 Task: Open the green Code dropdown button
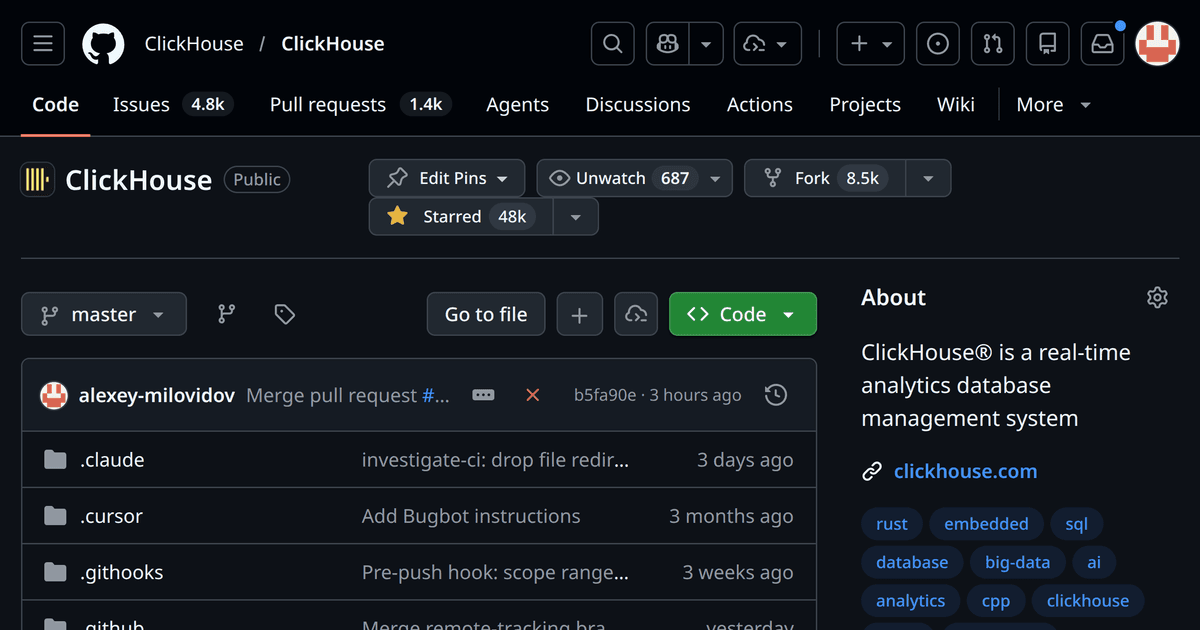pyautogui.click(x=743, y=314)
